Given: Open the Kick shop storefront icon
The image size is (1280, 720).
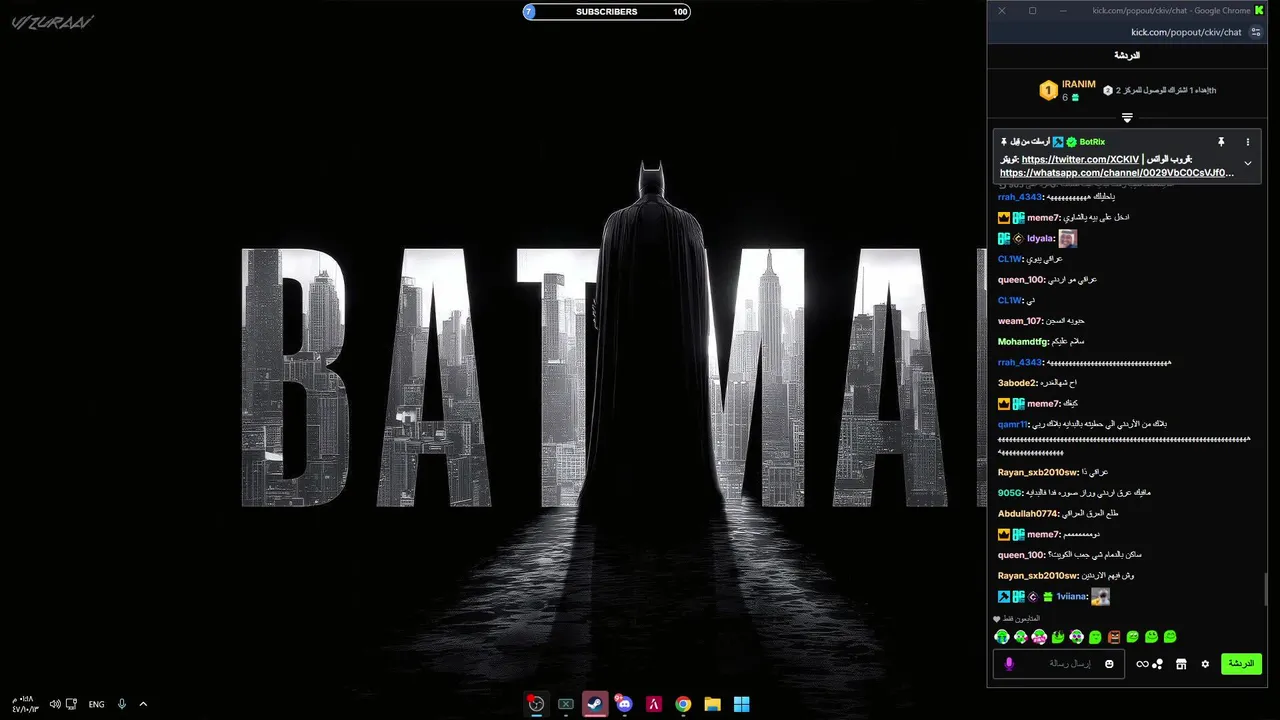Looking at the screenshot, I should (x=1181, y=664).
